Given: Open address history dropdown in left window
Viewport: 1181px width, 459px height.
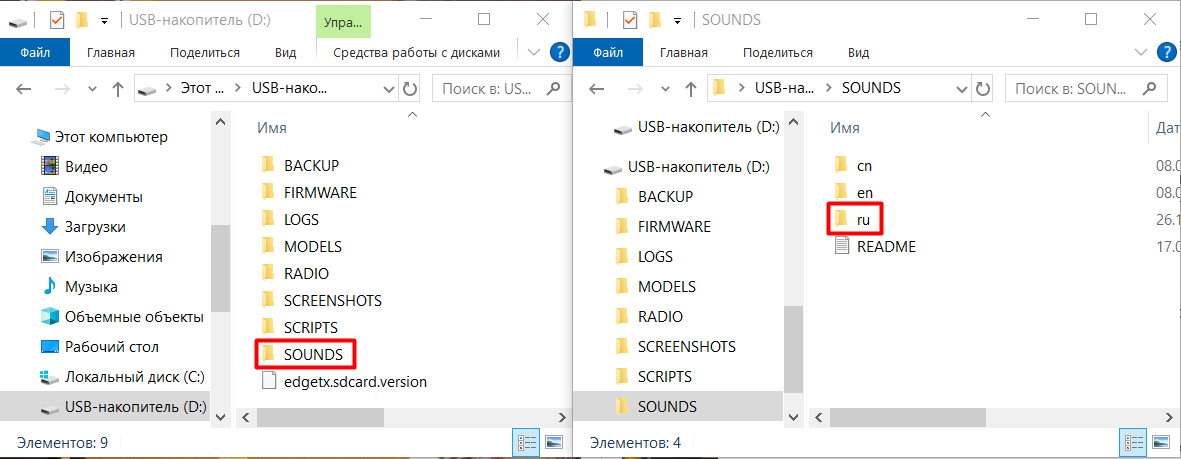Looking at the screenshot, I should click(386, 89).
